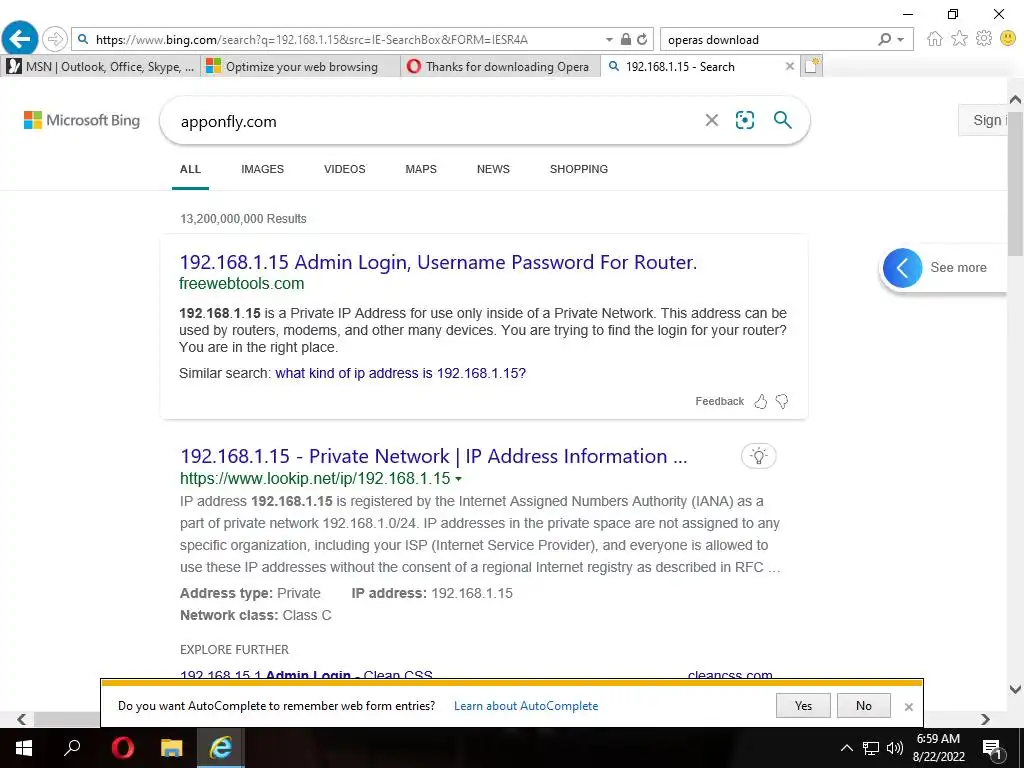
Task: Click the Internet Explorer taskbar icon
Action: click(x=221, y=748)
